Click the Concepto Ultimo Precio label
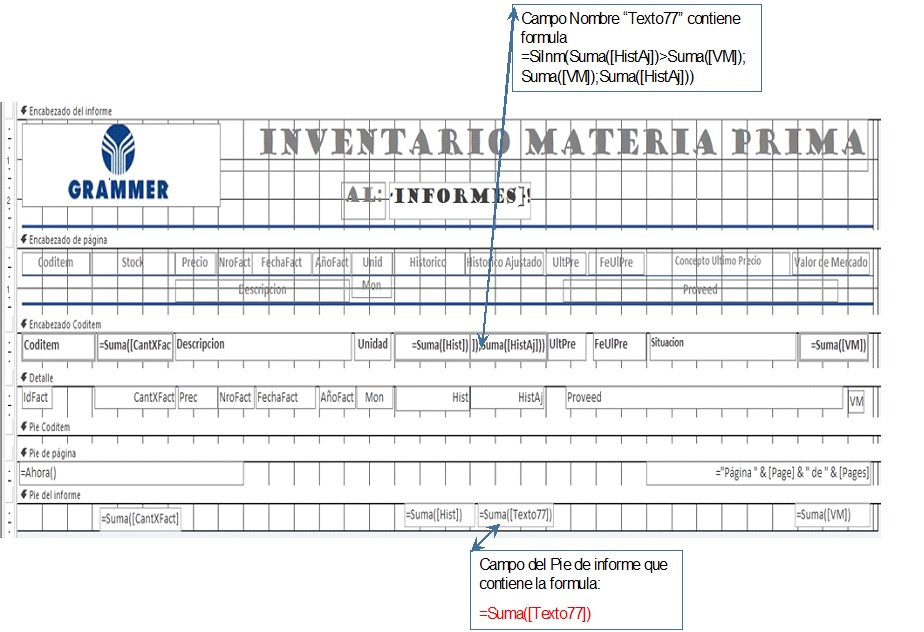This screenshot has height=632, width=924. click(x=718, y=262)
